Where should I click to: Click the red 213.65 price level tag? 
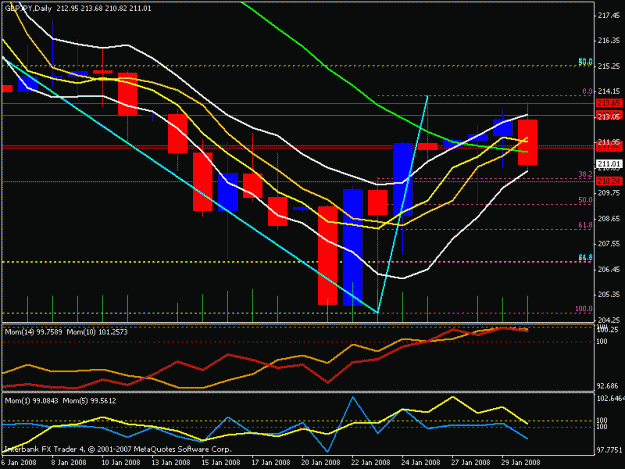click(x=609, y=103)
